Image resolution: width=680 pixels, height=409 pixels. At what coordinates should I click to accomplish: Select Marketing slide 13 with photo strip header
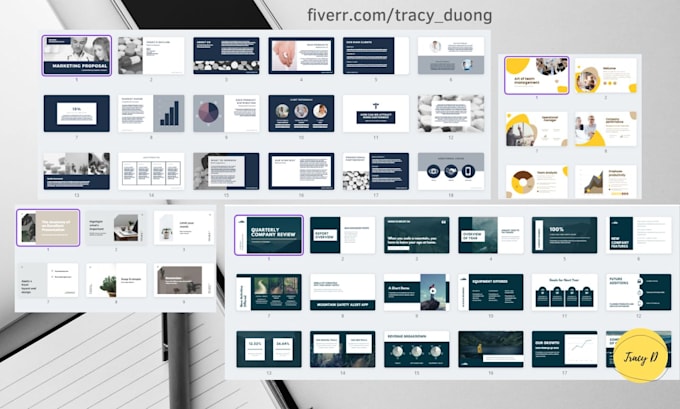(x=77, y=171)
